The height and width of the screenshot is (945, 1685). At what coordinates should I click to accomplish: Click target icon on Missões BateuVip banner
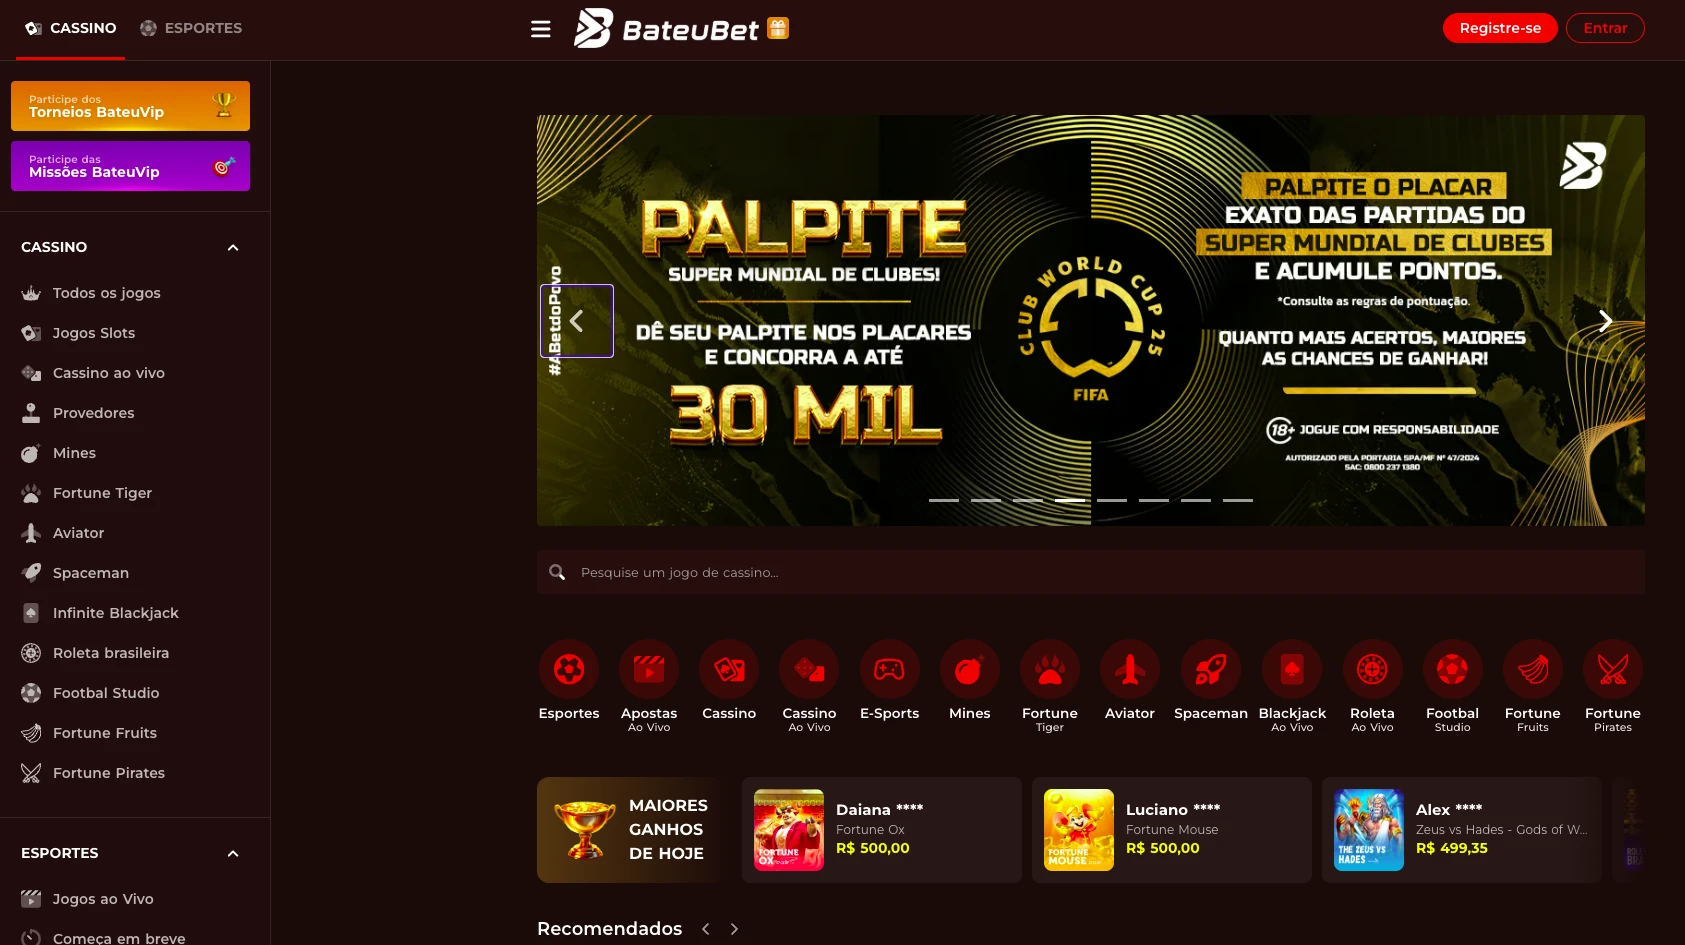coord(223,166)
